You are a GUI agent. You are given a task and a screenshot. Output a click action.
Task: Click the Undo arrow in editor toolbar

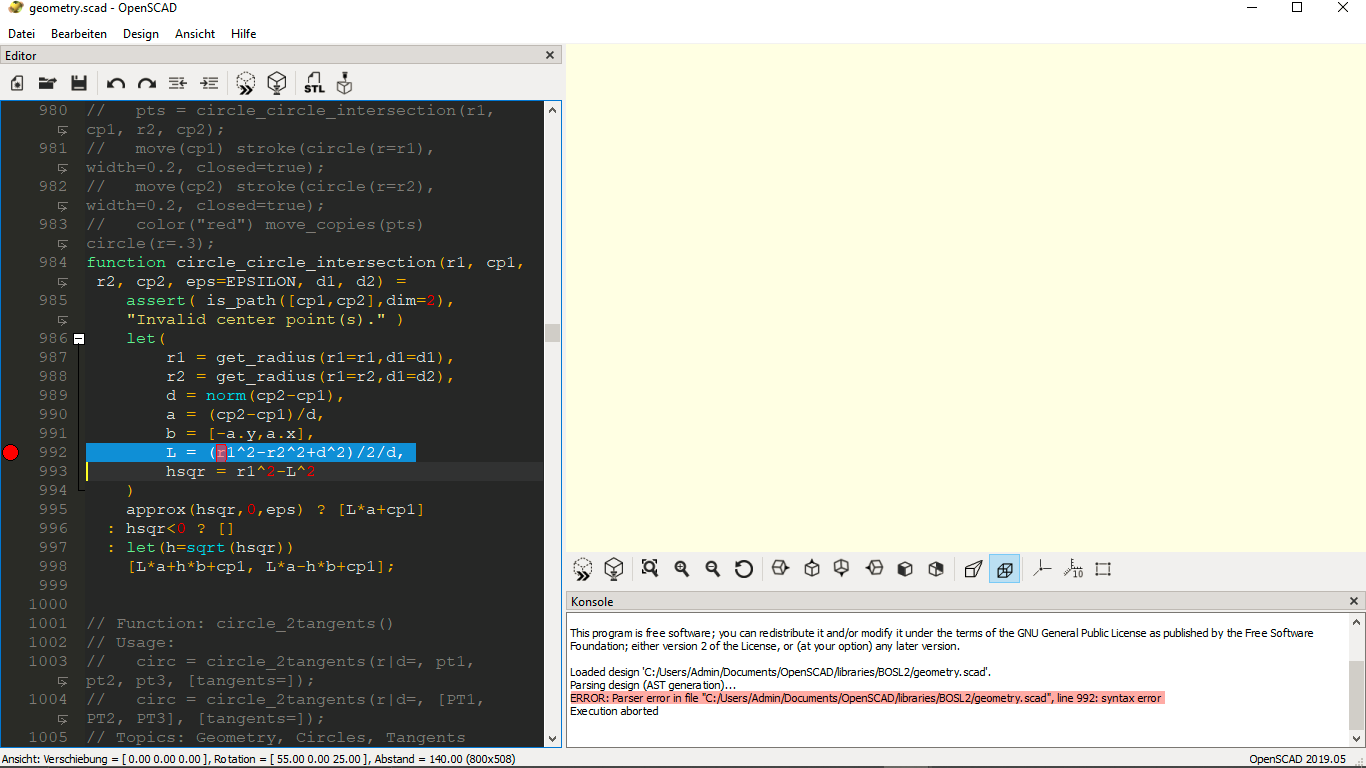pyautogui.click(x=116, y=83)
